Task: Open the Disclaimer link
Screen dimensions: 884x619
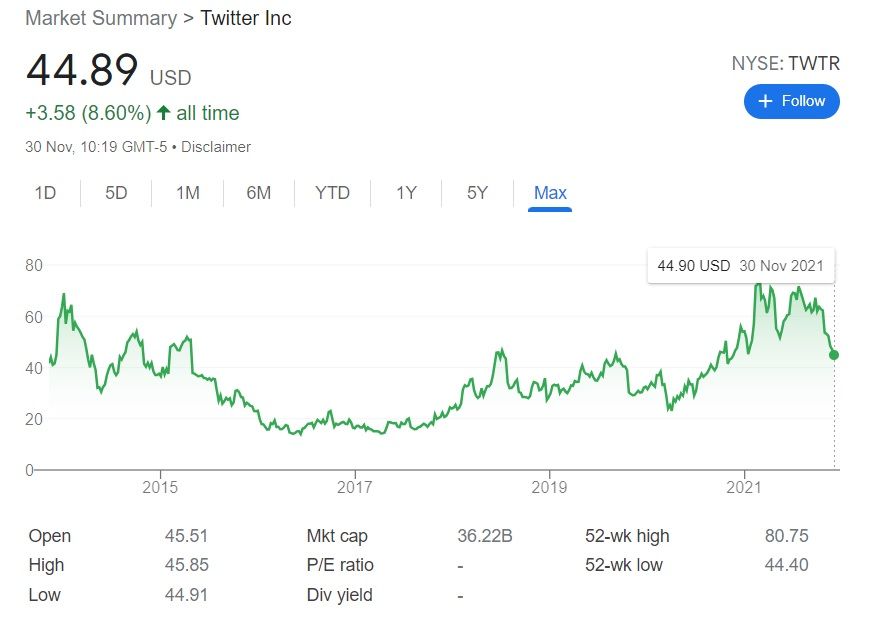Action: pyautogui.click(x=219, y=146)
